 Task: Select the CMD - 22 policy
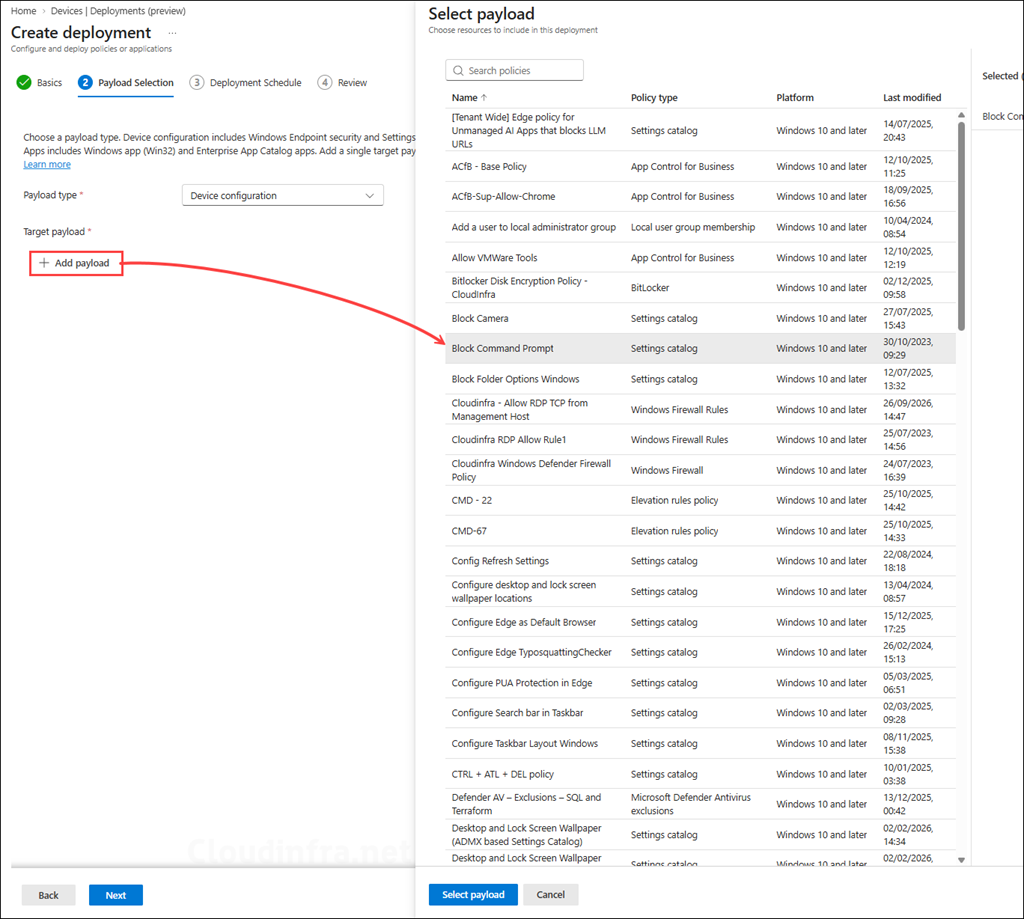[x=700, y=500]
